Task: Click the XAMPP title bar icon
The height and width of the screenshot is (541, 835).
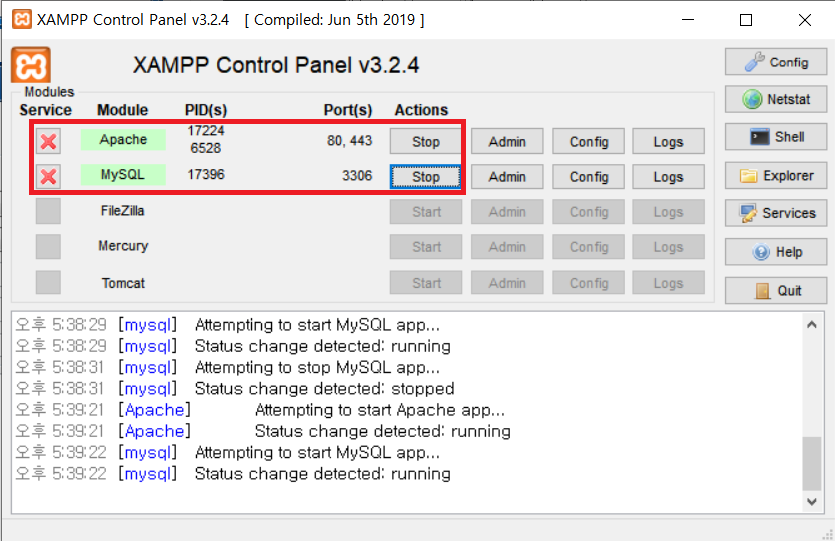Action: [22, 20]
